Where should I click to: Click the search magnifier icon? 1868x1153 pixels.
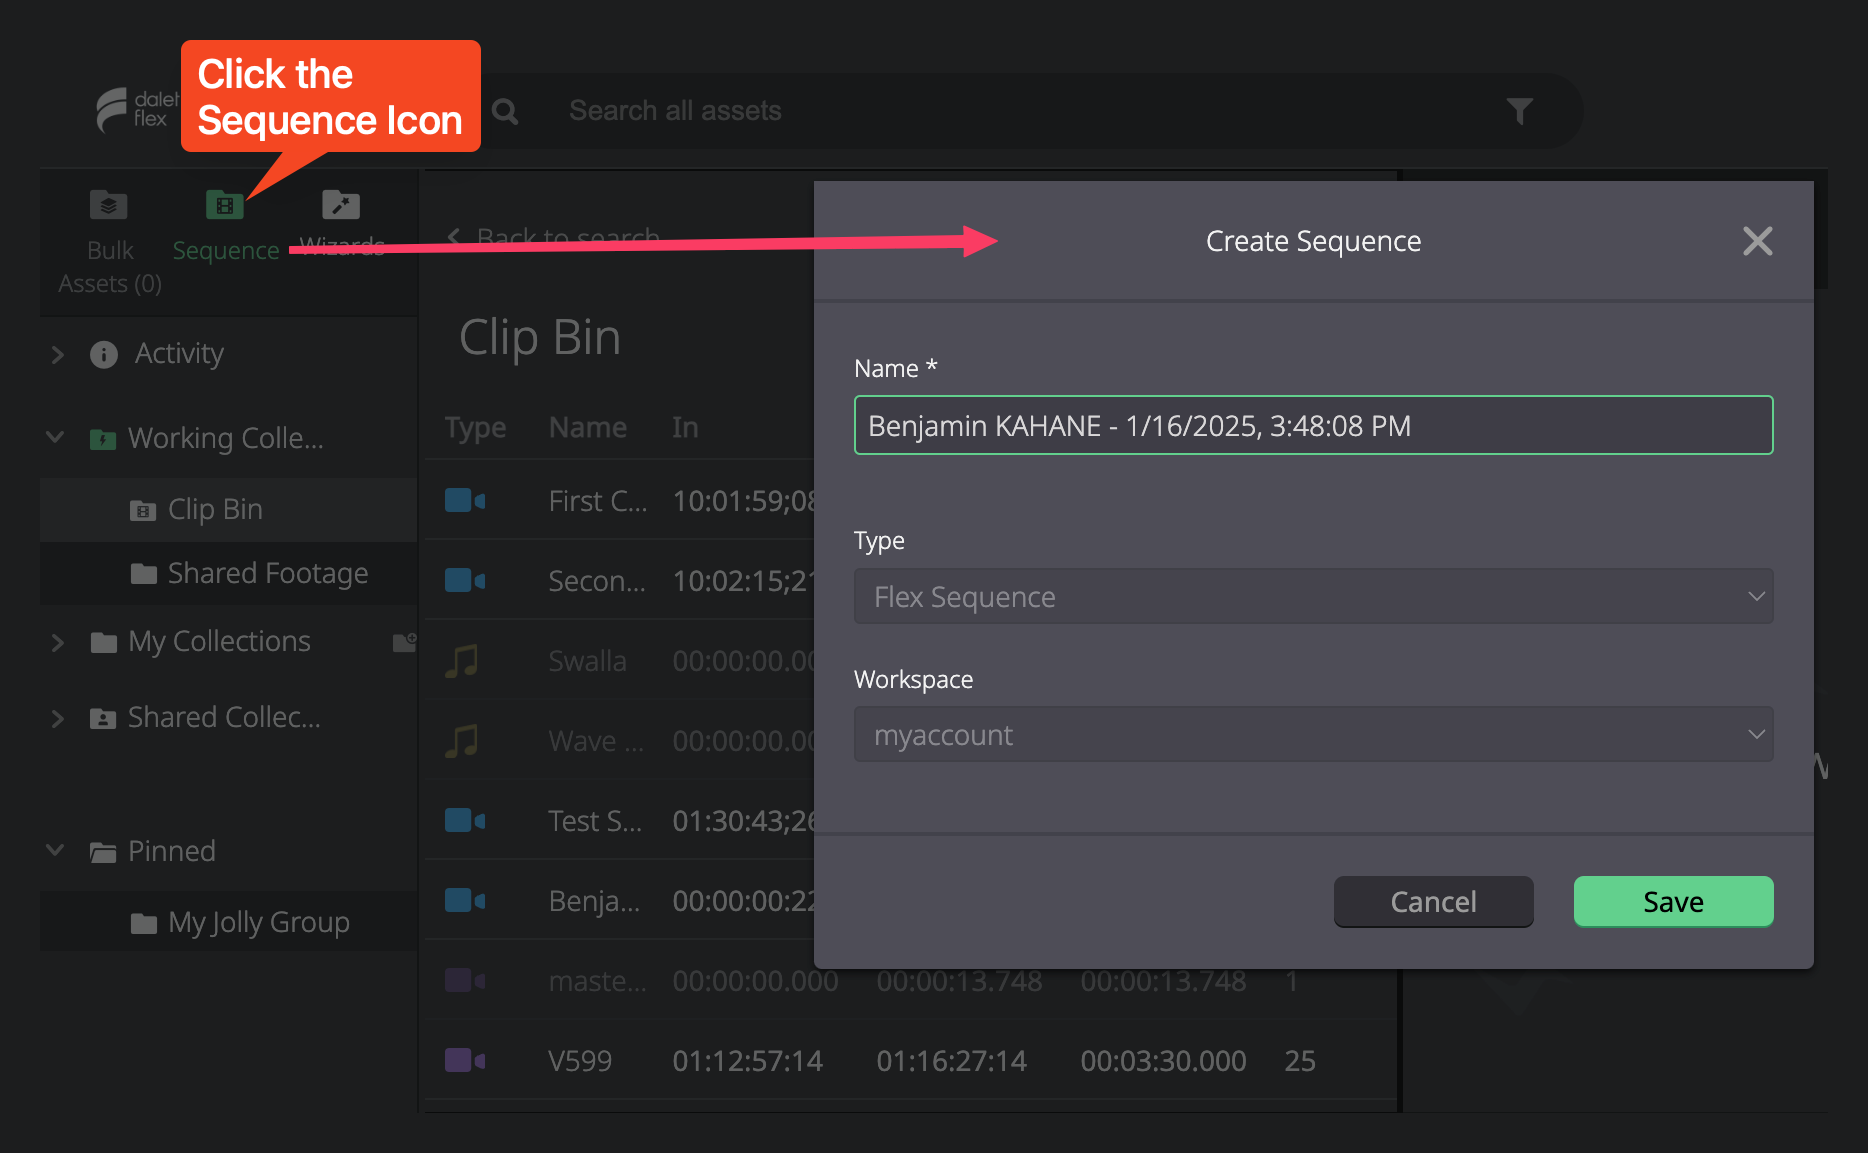tap(506, 111)
